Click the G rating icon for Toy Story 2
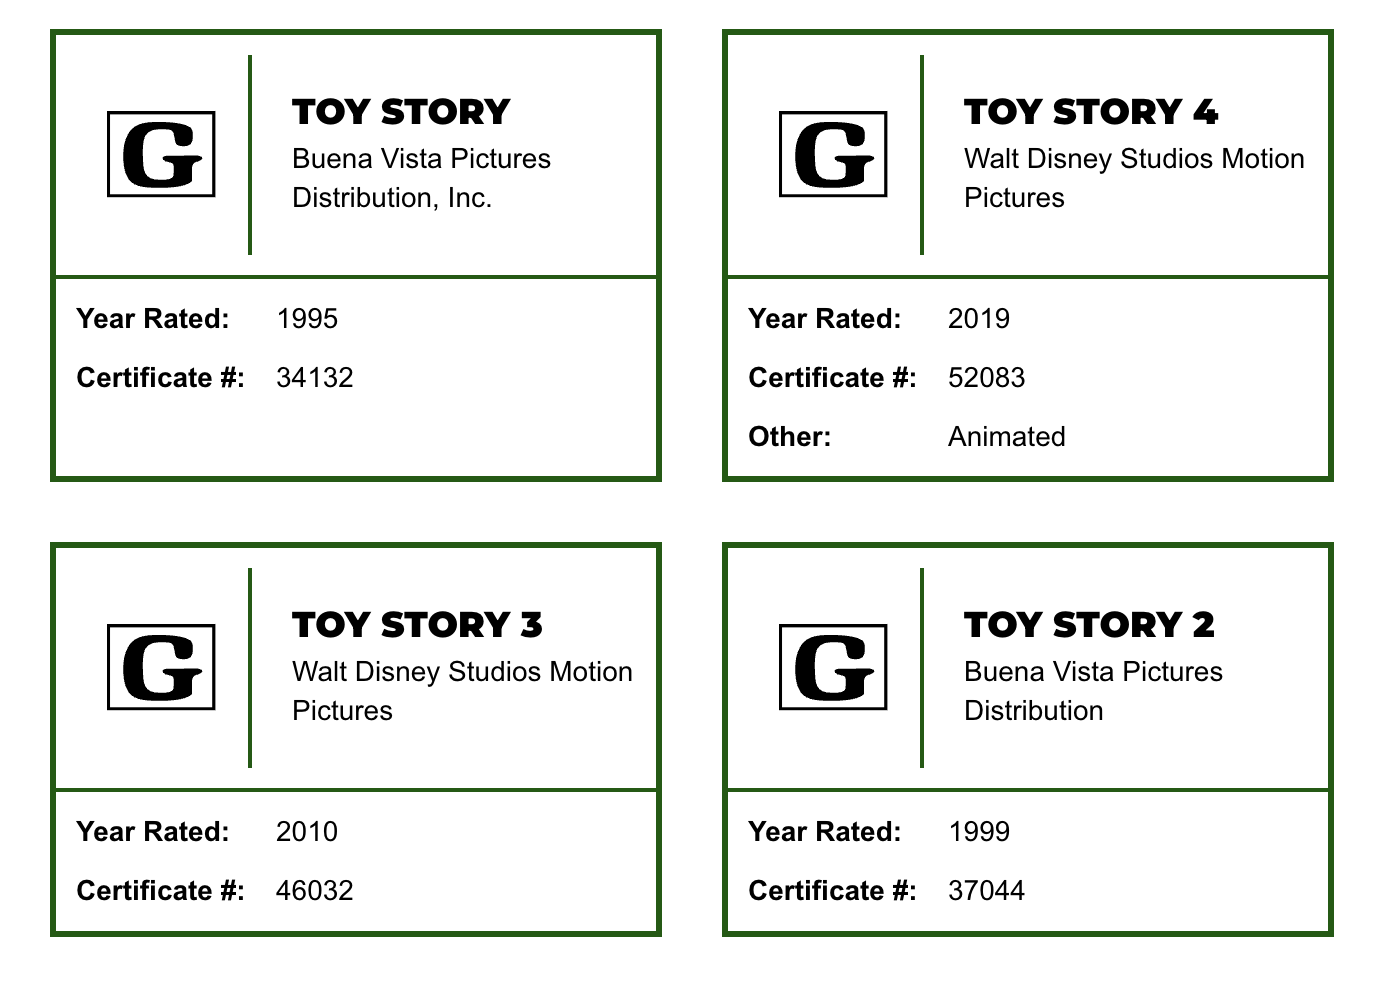The image size is (1374, 994). 833,667
